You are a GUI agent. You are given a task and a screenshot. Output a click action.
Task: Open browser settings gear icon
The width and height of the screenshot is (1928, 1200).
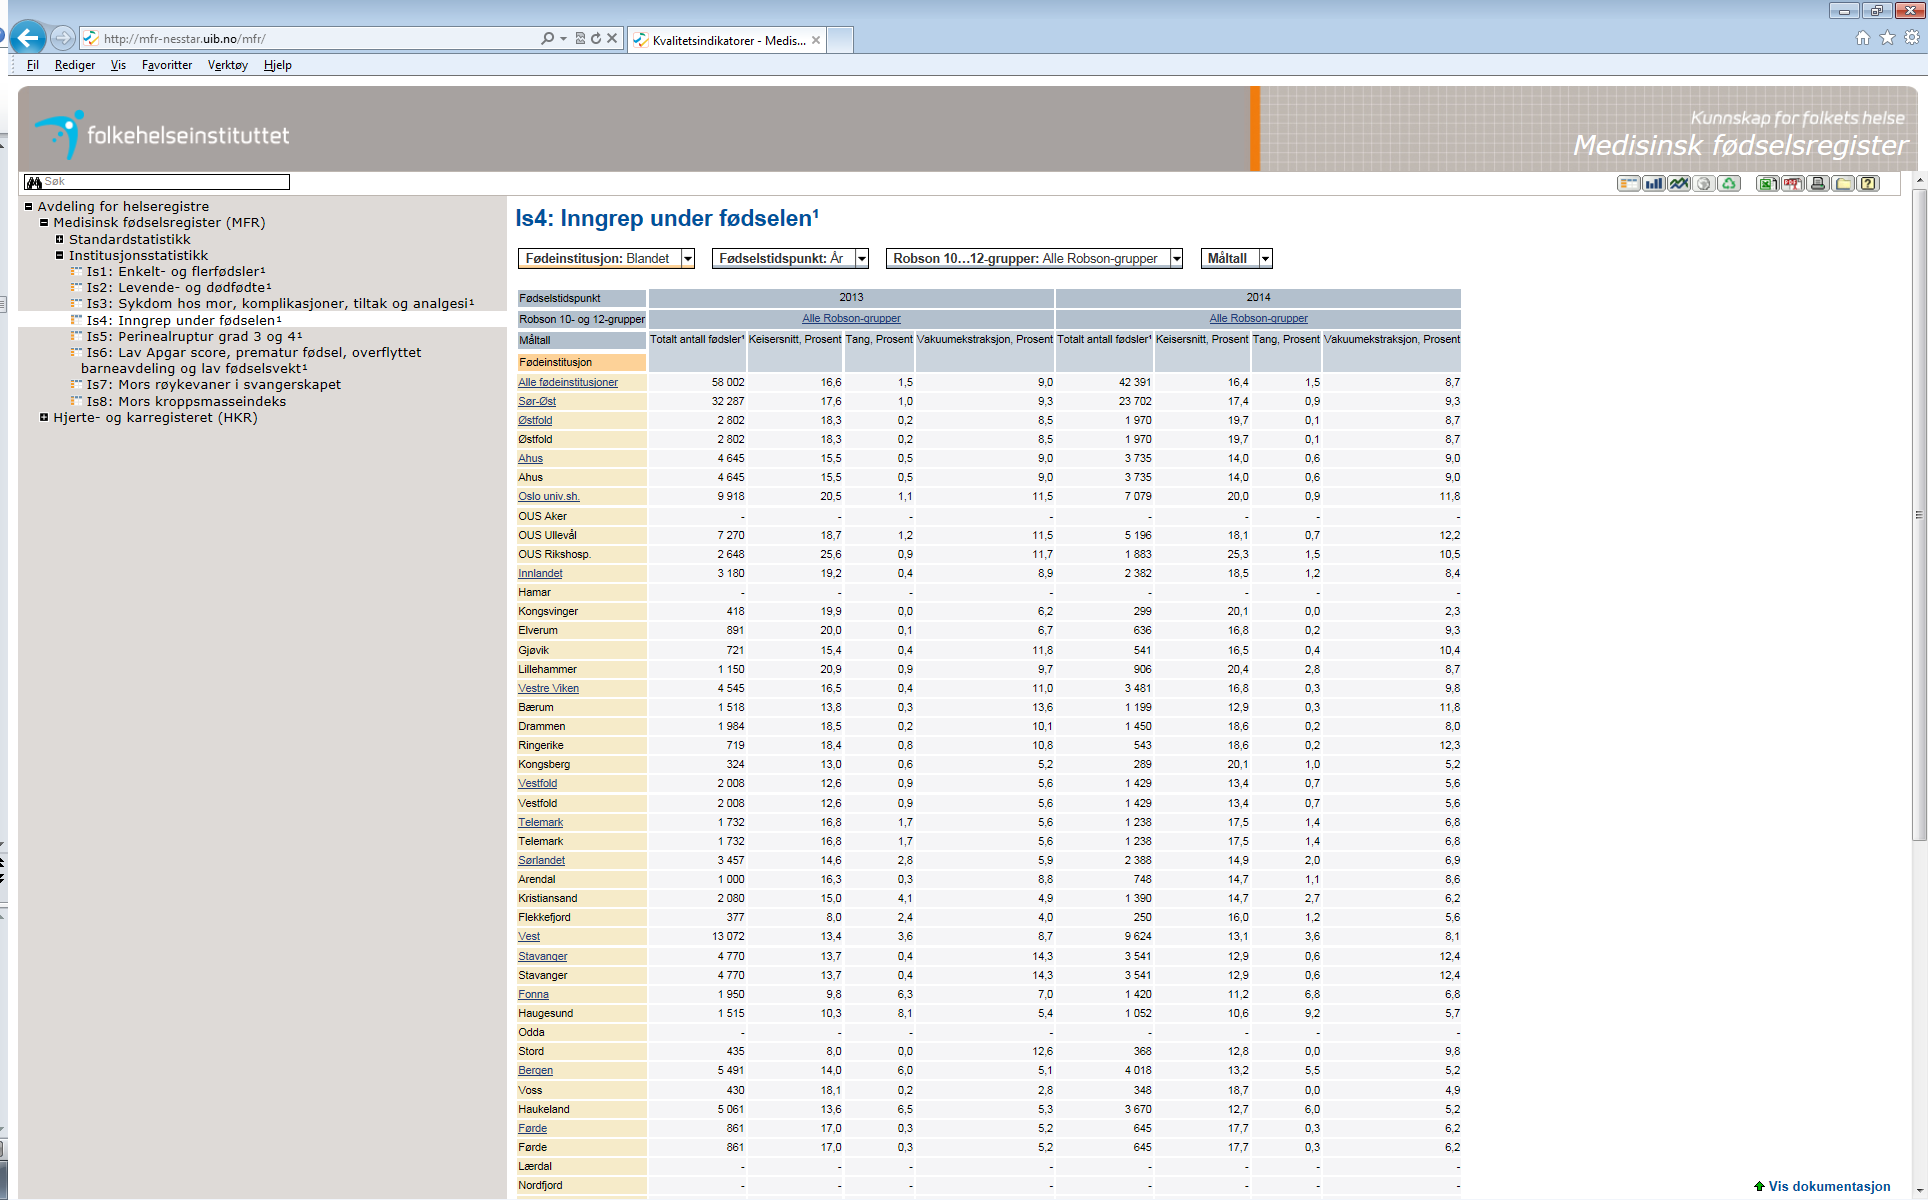[x=1911, y=37]
